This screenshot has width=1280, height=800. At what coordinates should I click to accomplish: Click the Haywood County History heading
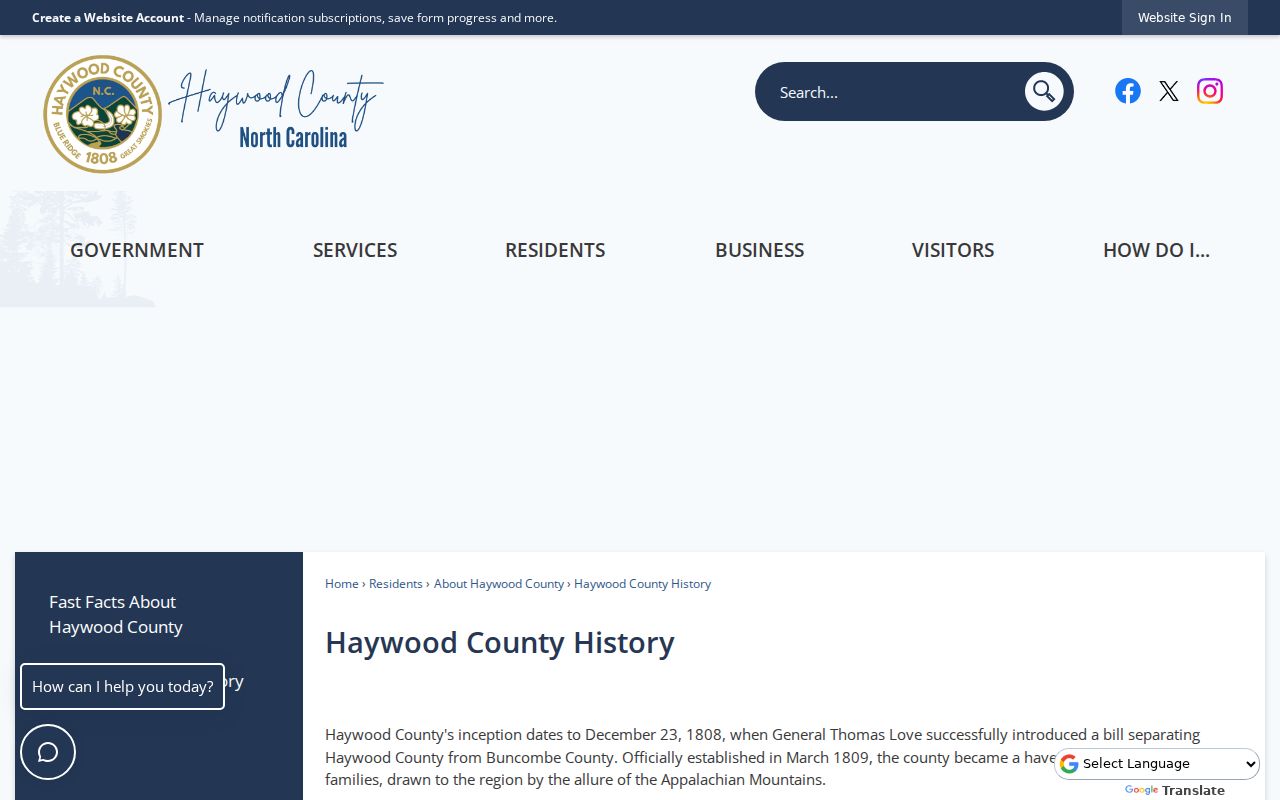500,642
